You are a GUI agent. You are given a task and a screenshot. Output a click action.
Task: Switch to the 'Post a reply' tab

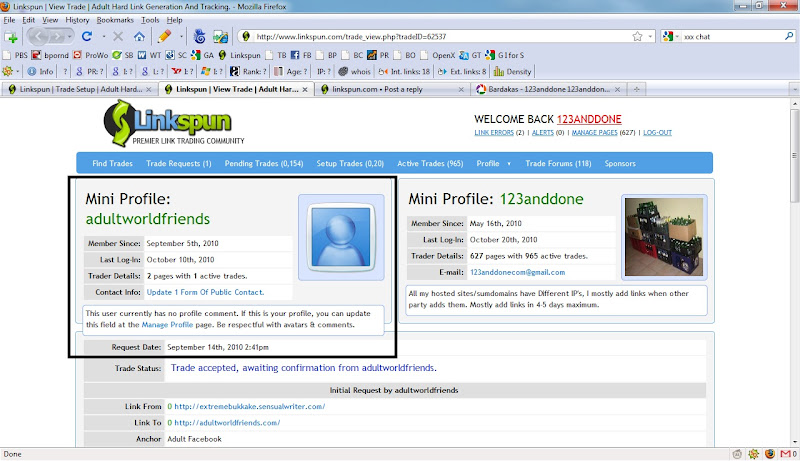[392, 89]
